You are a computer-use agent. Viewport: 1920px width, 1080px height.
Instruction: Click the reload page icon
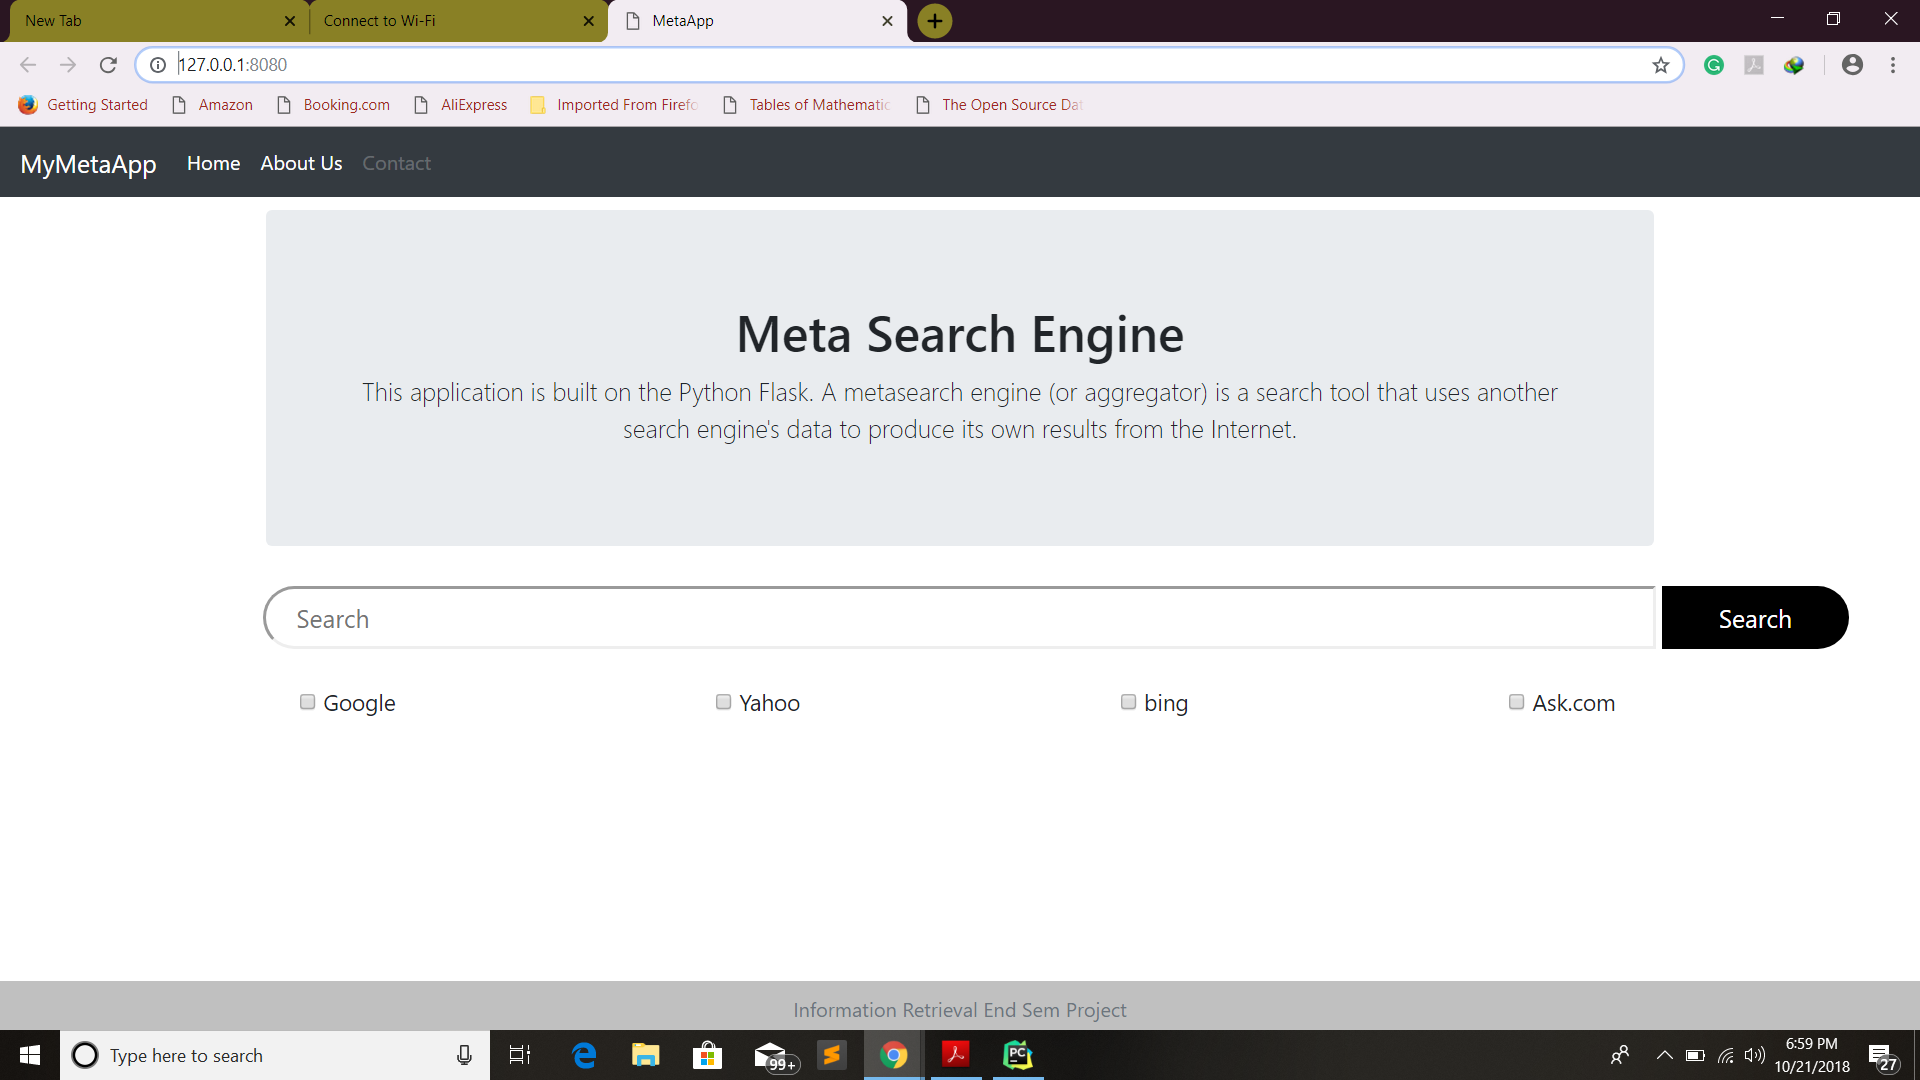click(108, 64)
